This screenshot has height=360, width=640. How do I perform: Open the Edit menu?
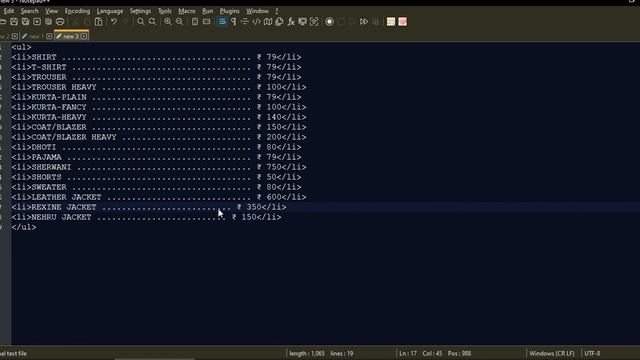pyautogui.click(x=9, y=11)
